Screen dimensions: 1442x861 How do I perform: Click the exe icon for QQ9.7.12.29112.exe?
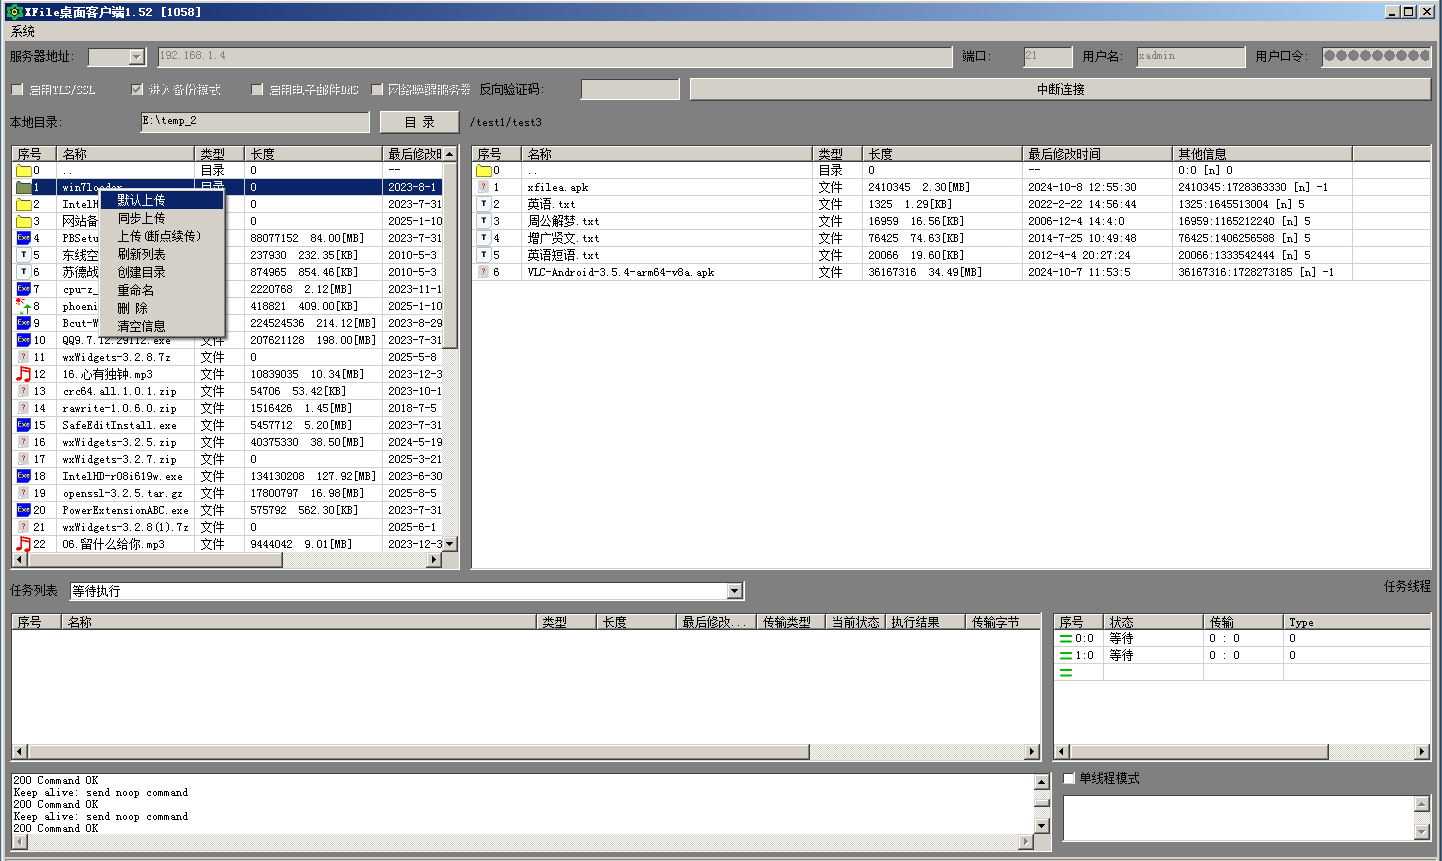coord(24,340)
